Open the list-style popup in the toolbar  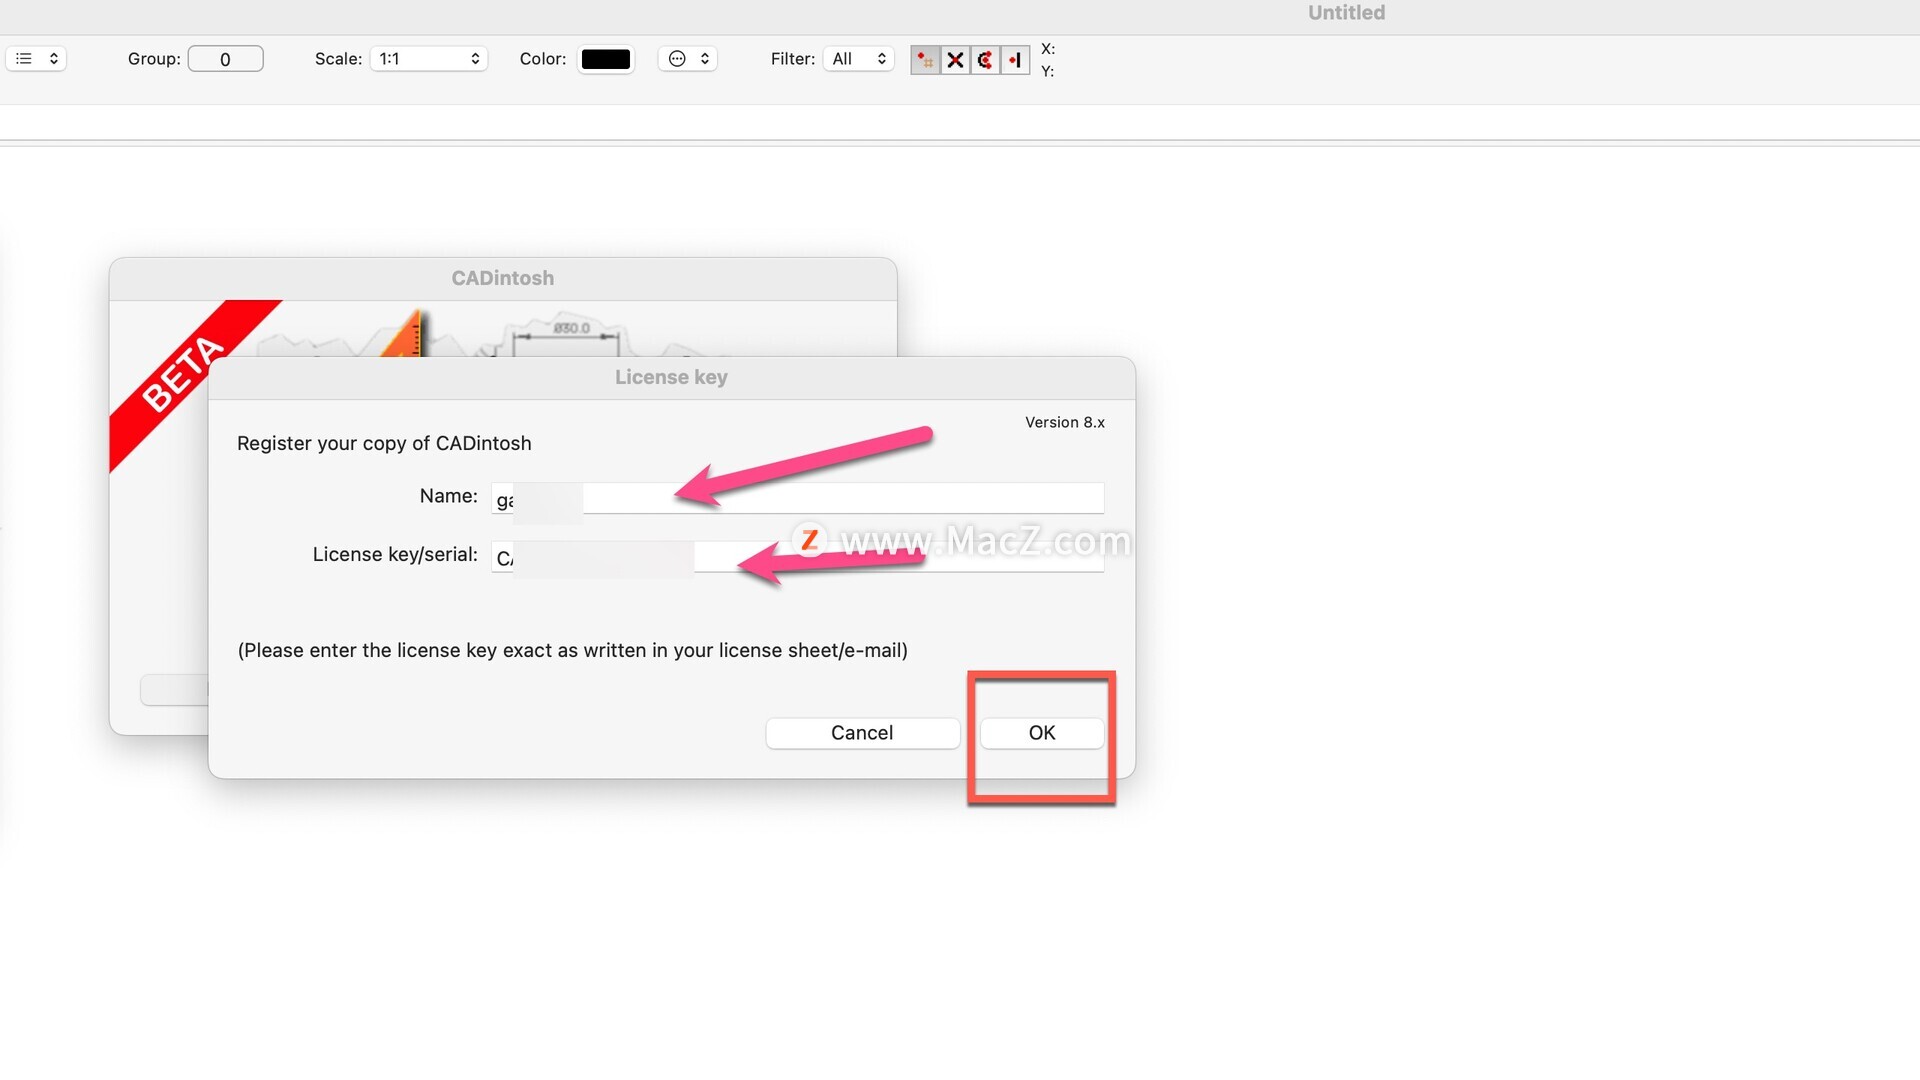36,59
